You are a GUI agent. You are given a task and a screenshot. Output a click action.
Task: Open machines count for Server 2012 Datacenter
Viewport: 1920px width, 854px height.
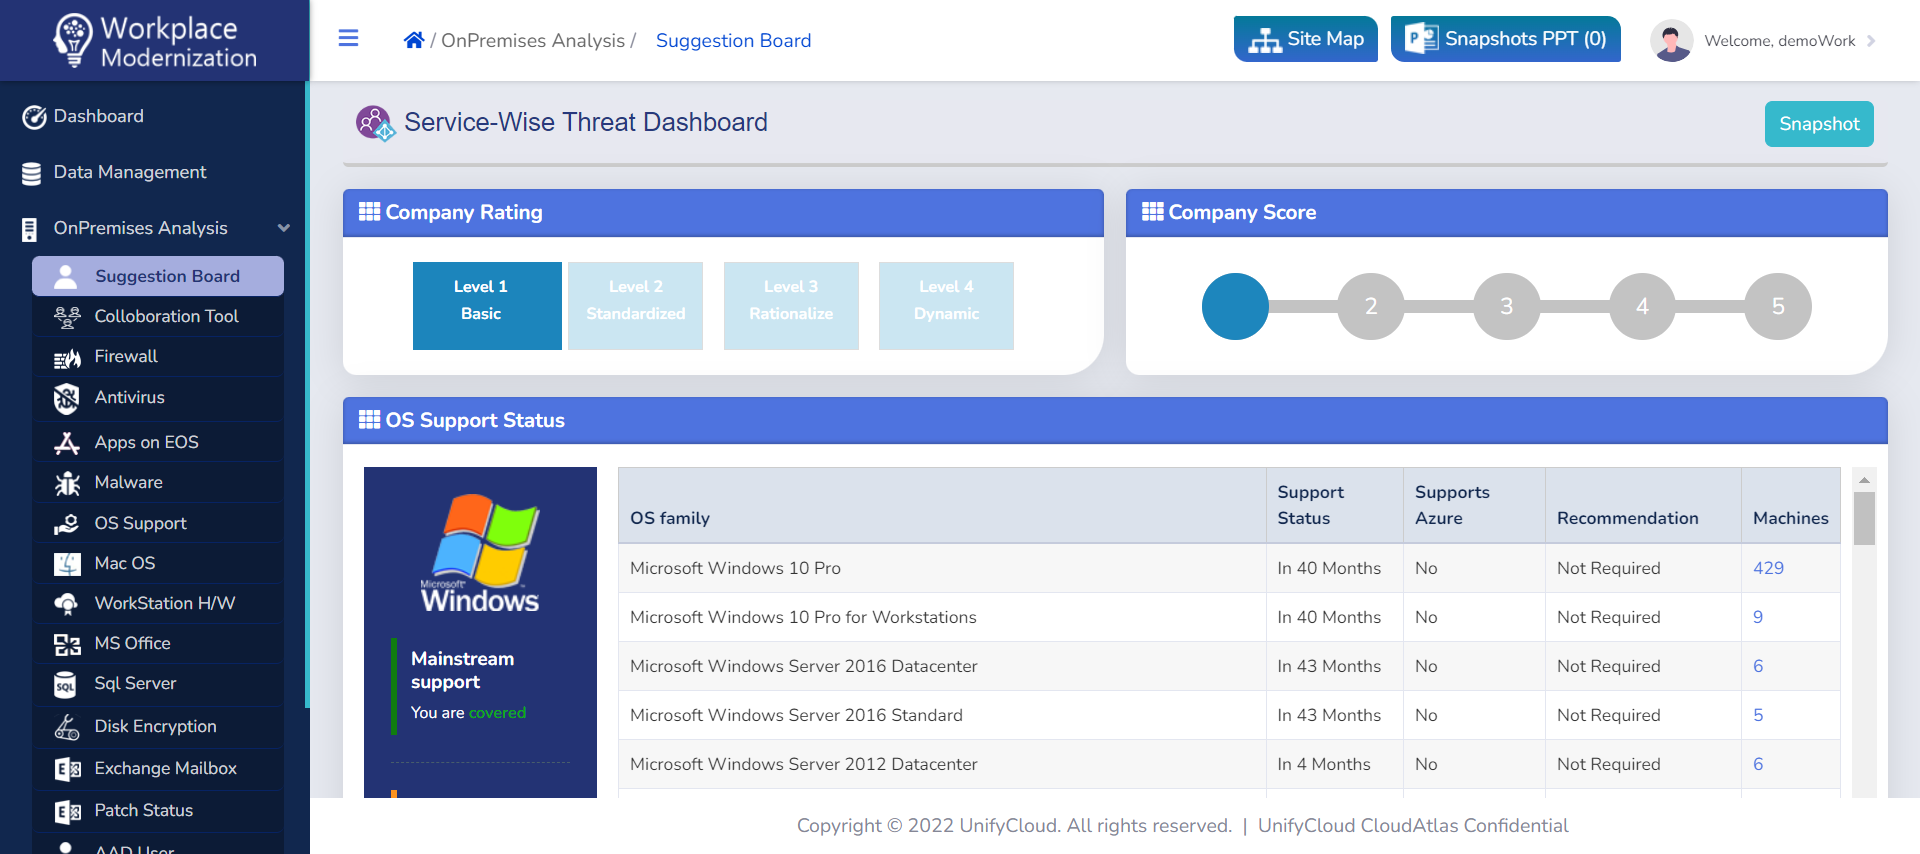pyautogui.click(x=1758, y=764)
